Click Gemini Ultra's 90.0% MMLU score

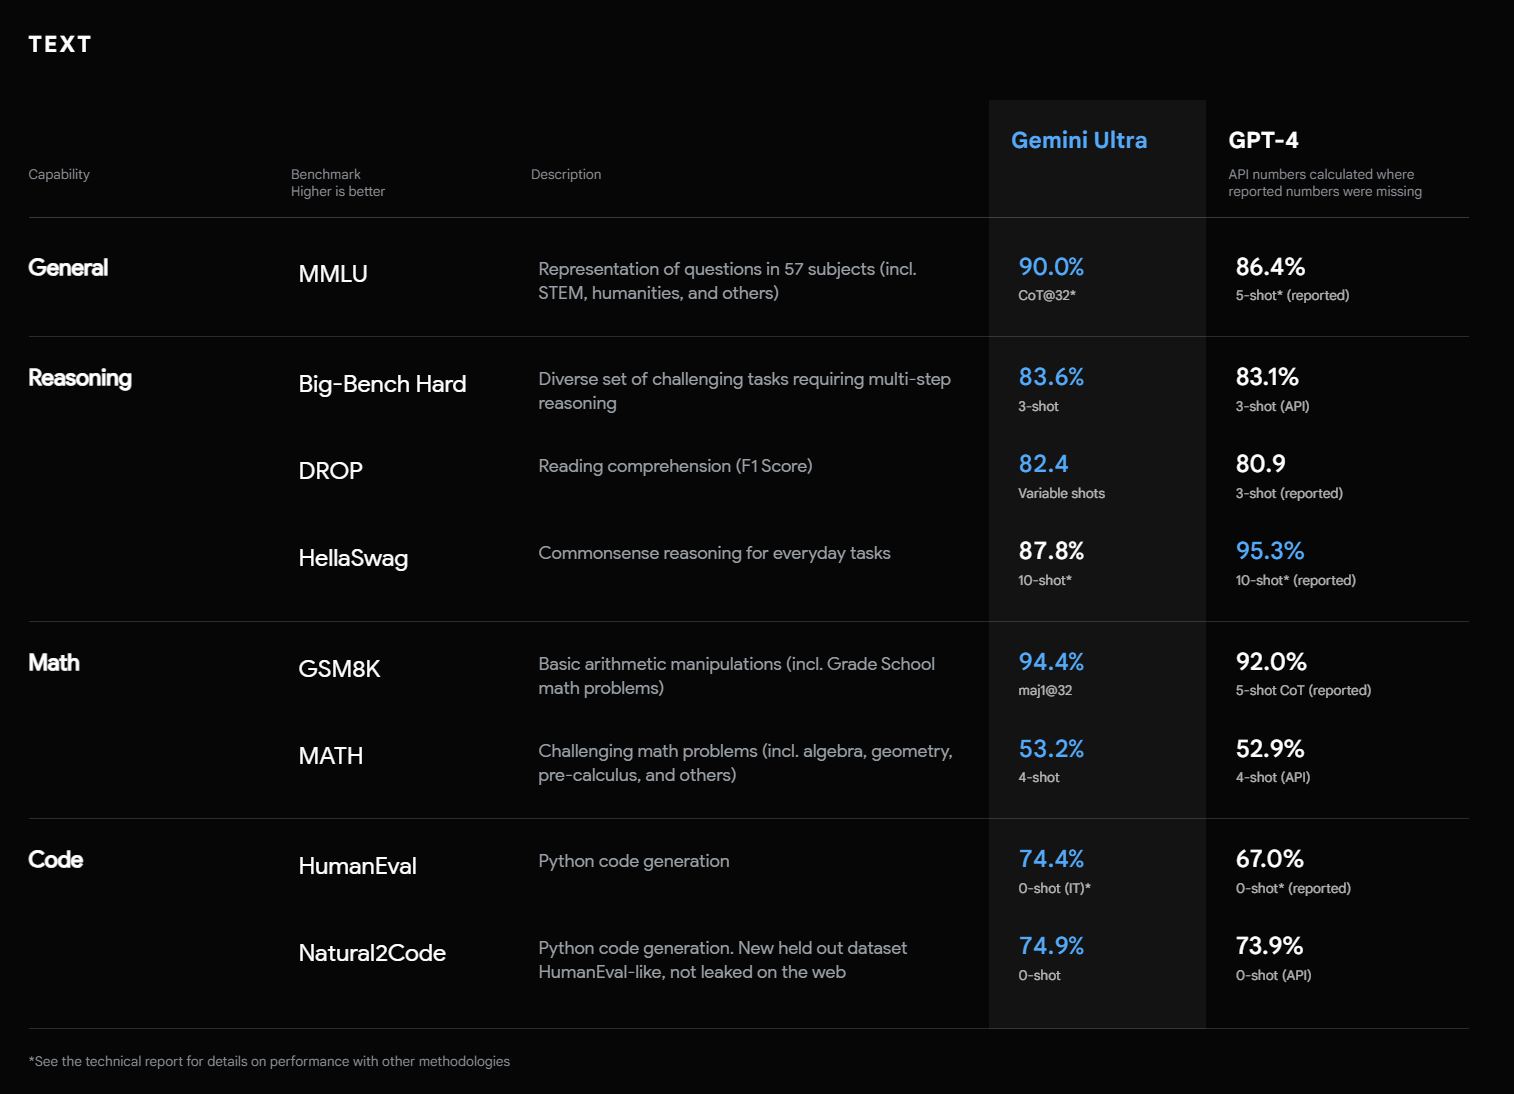pos(1051,267)
